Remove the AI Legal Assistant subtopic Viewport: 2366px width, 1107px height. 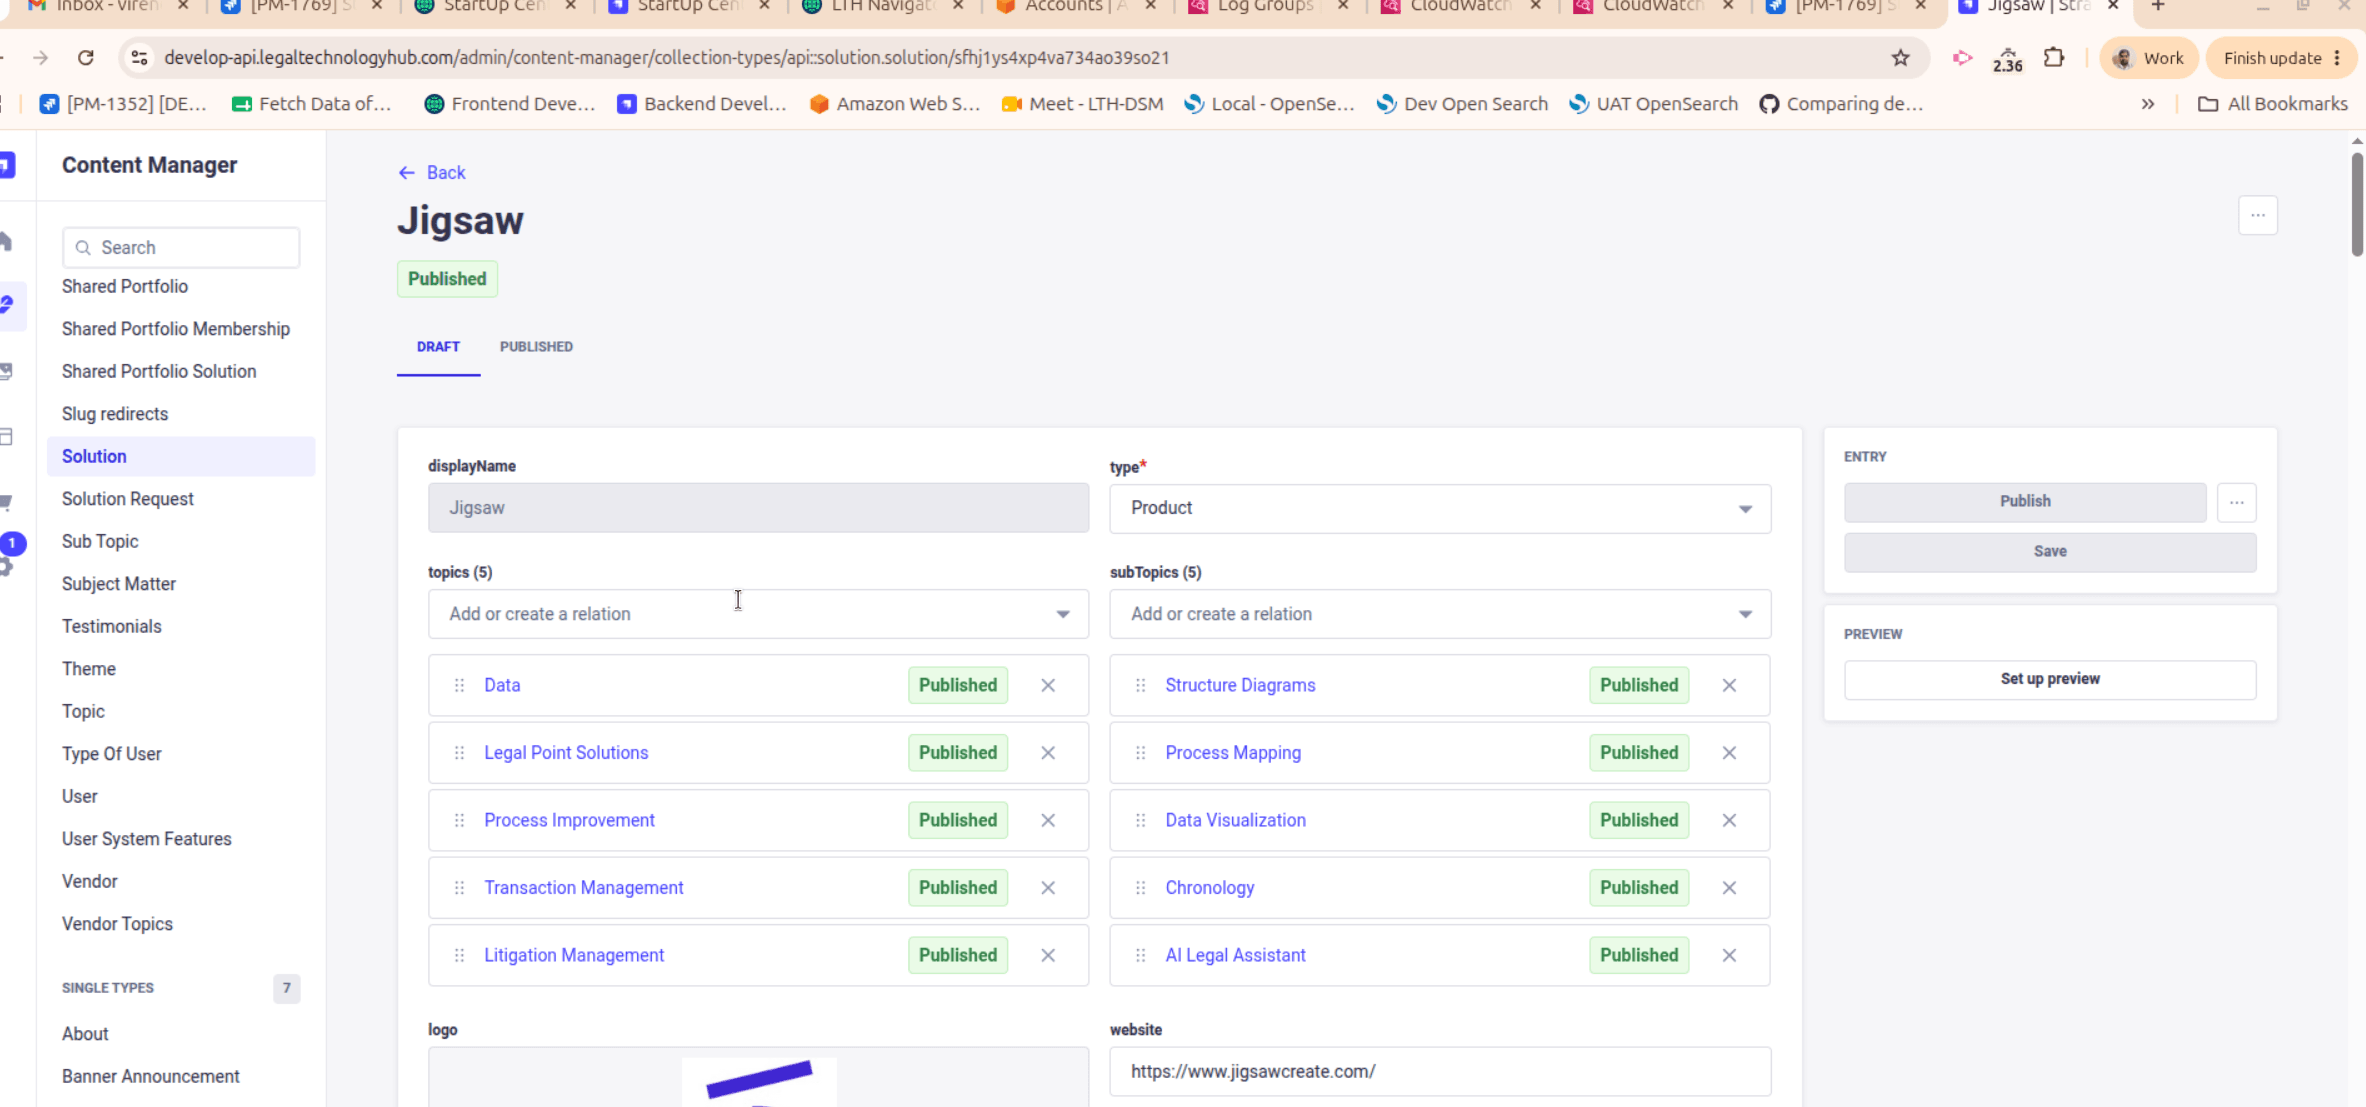pyautogui.click(x=1729, y=955)
